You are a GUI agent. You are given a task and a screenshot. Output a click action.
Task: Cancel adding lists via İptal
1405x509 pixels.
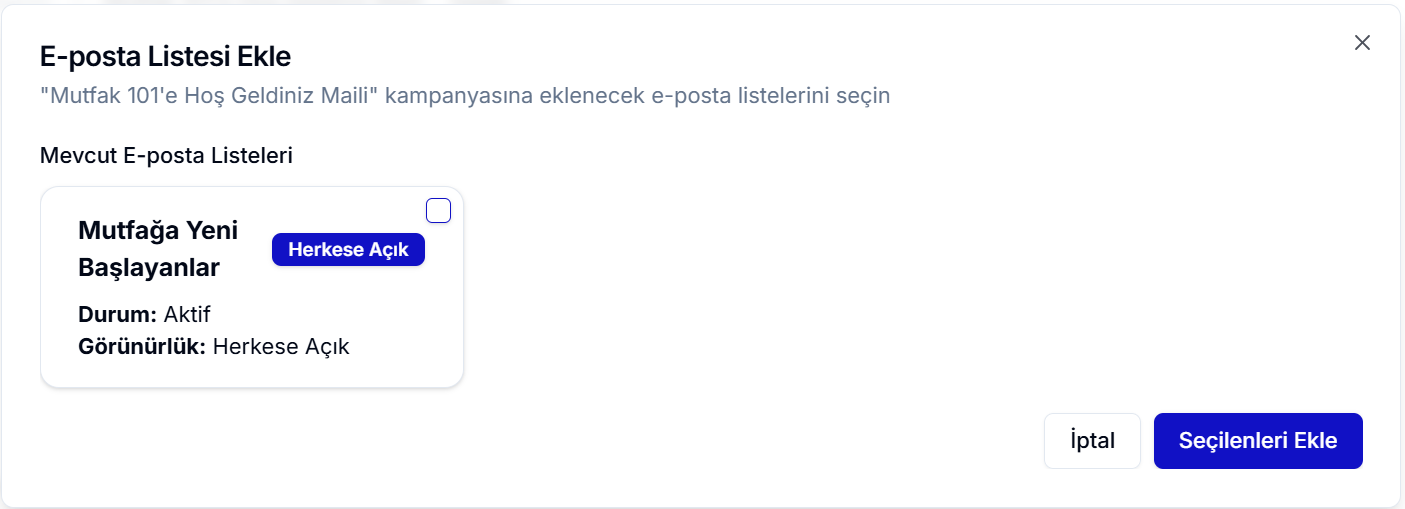[x=1092, y=441]
